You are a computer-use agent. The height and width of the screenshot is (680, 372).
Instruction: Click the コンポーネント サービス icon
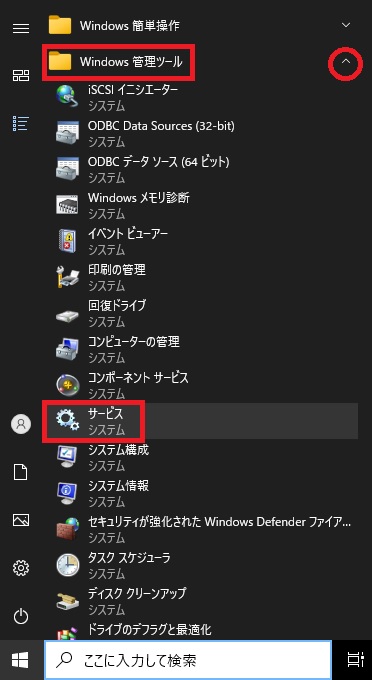pyautogui.click(x=68, y=385)
